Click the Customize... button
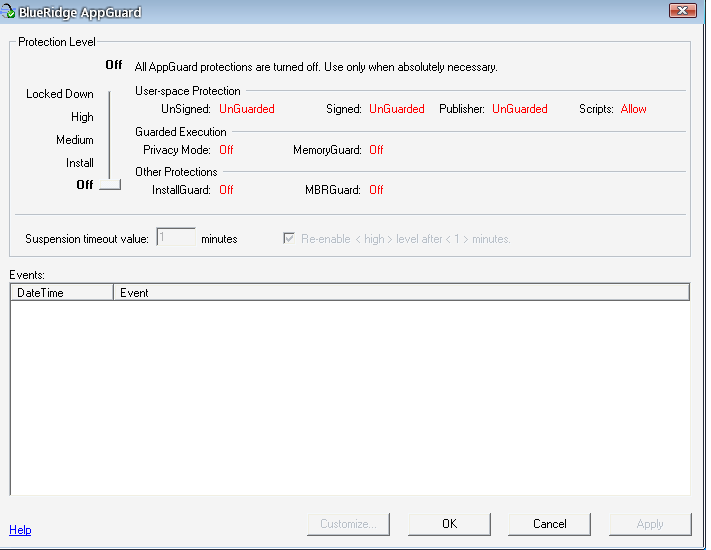 click(348, 524)
